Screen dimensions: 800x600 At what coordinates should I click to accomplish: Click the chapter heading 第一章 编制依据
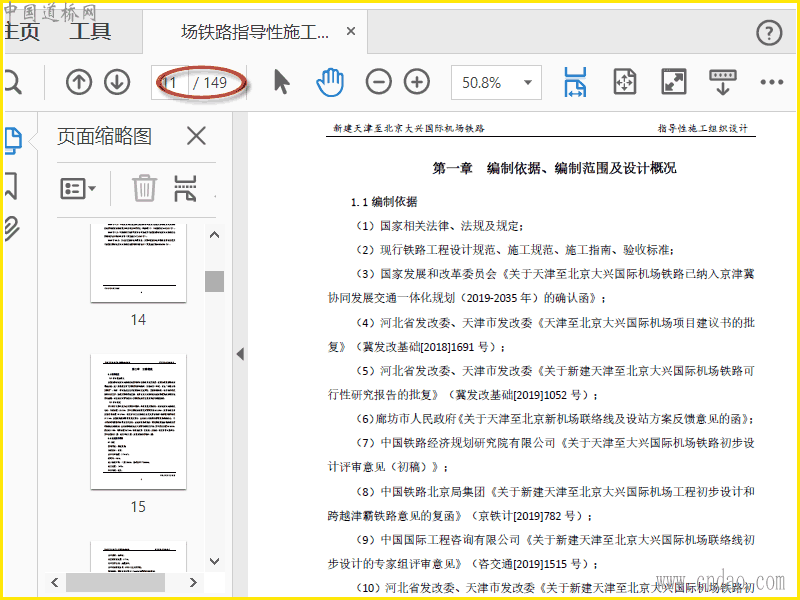554,168
